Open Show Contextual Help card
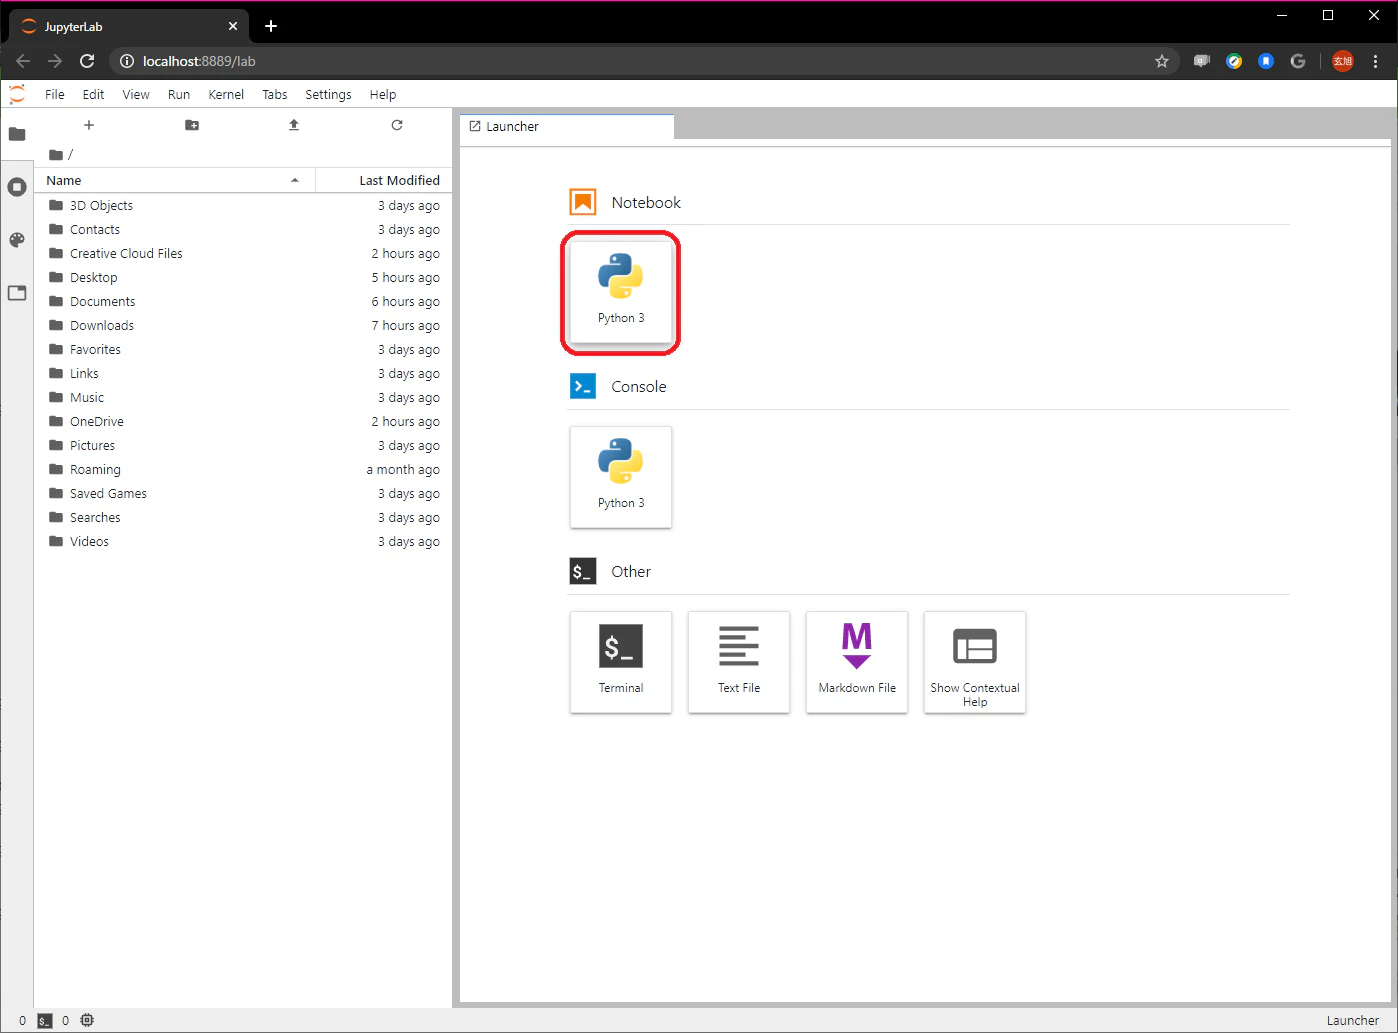Image resolution: width=1398 pixels, height=1033 pixels. (x=975, y=662)
